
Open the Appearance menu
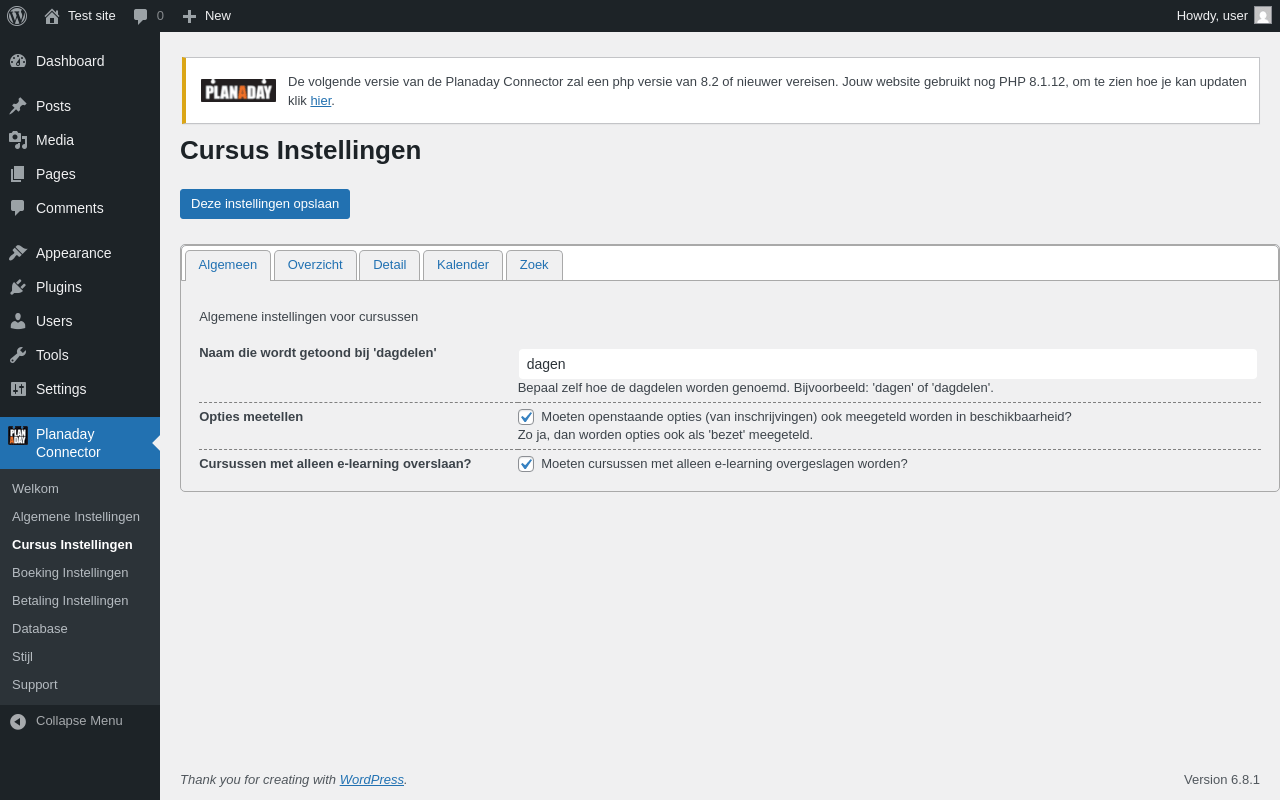74,253
